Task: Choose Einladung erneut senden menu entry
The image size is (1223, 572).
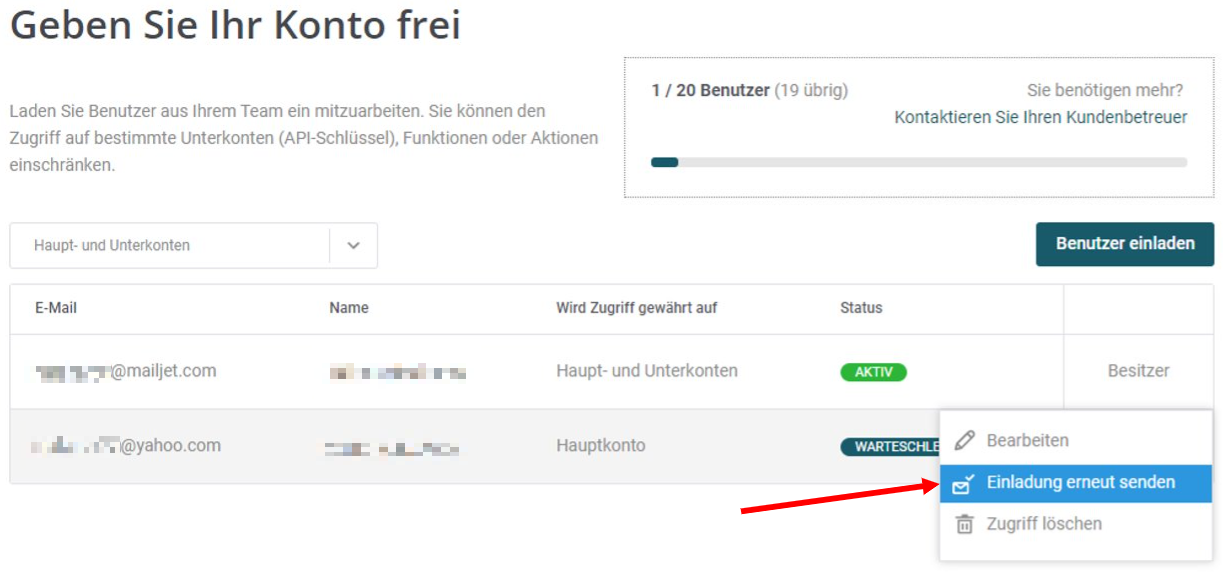Action: pos(1076,482)
